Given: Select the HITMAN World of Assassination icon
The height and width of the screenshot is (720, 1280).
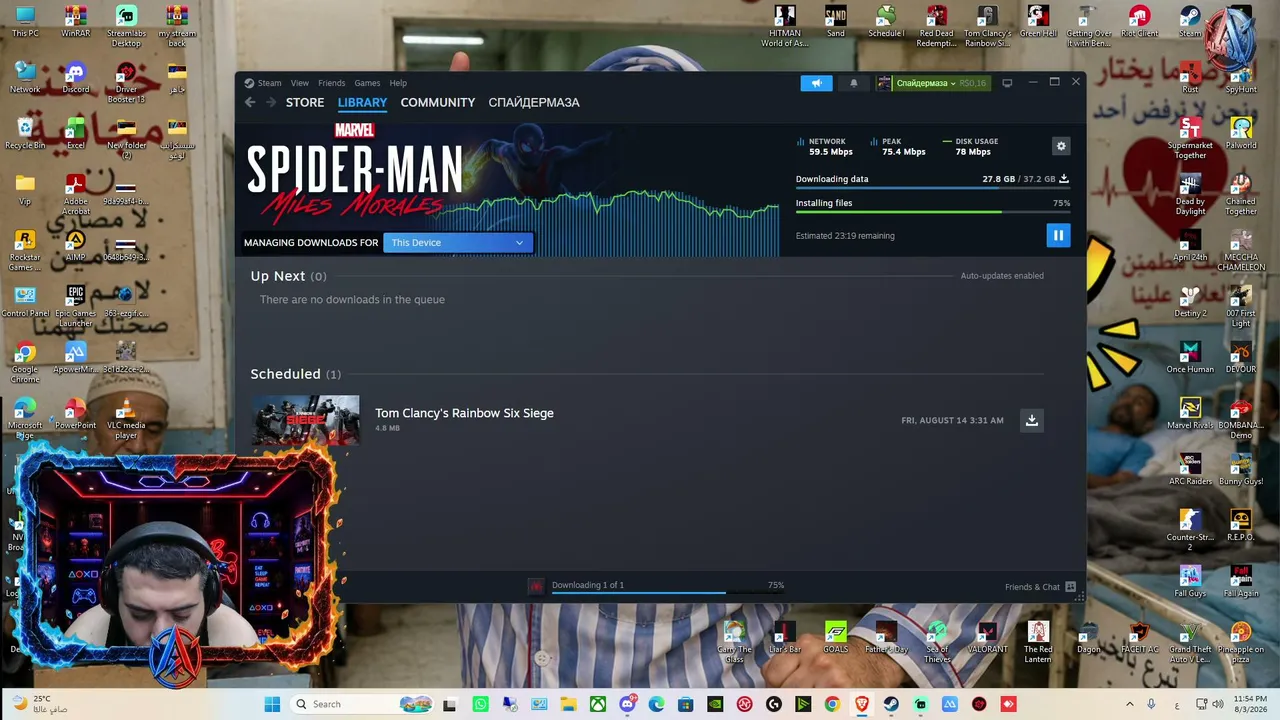Looking at the screenshot, I should [x=785, y=27].
